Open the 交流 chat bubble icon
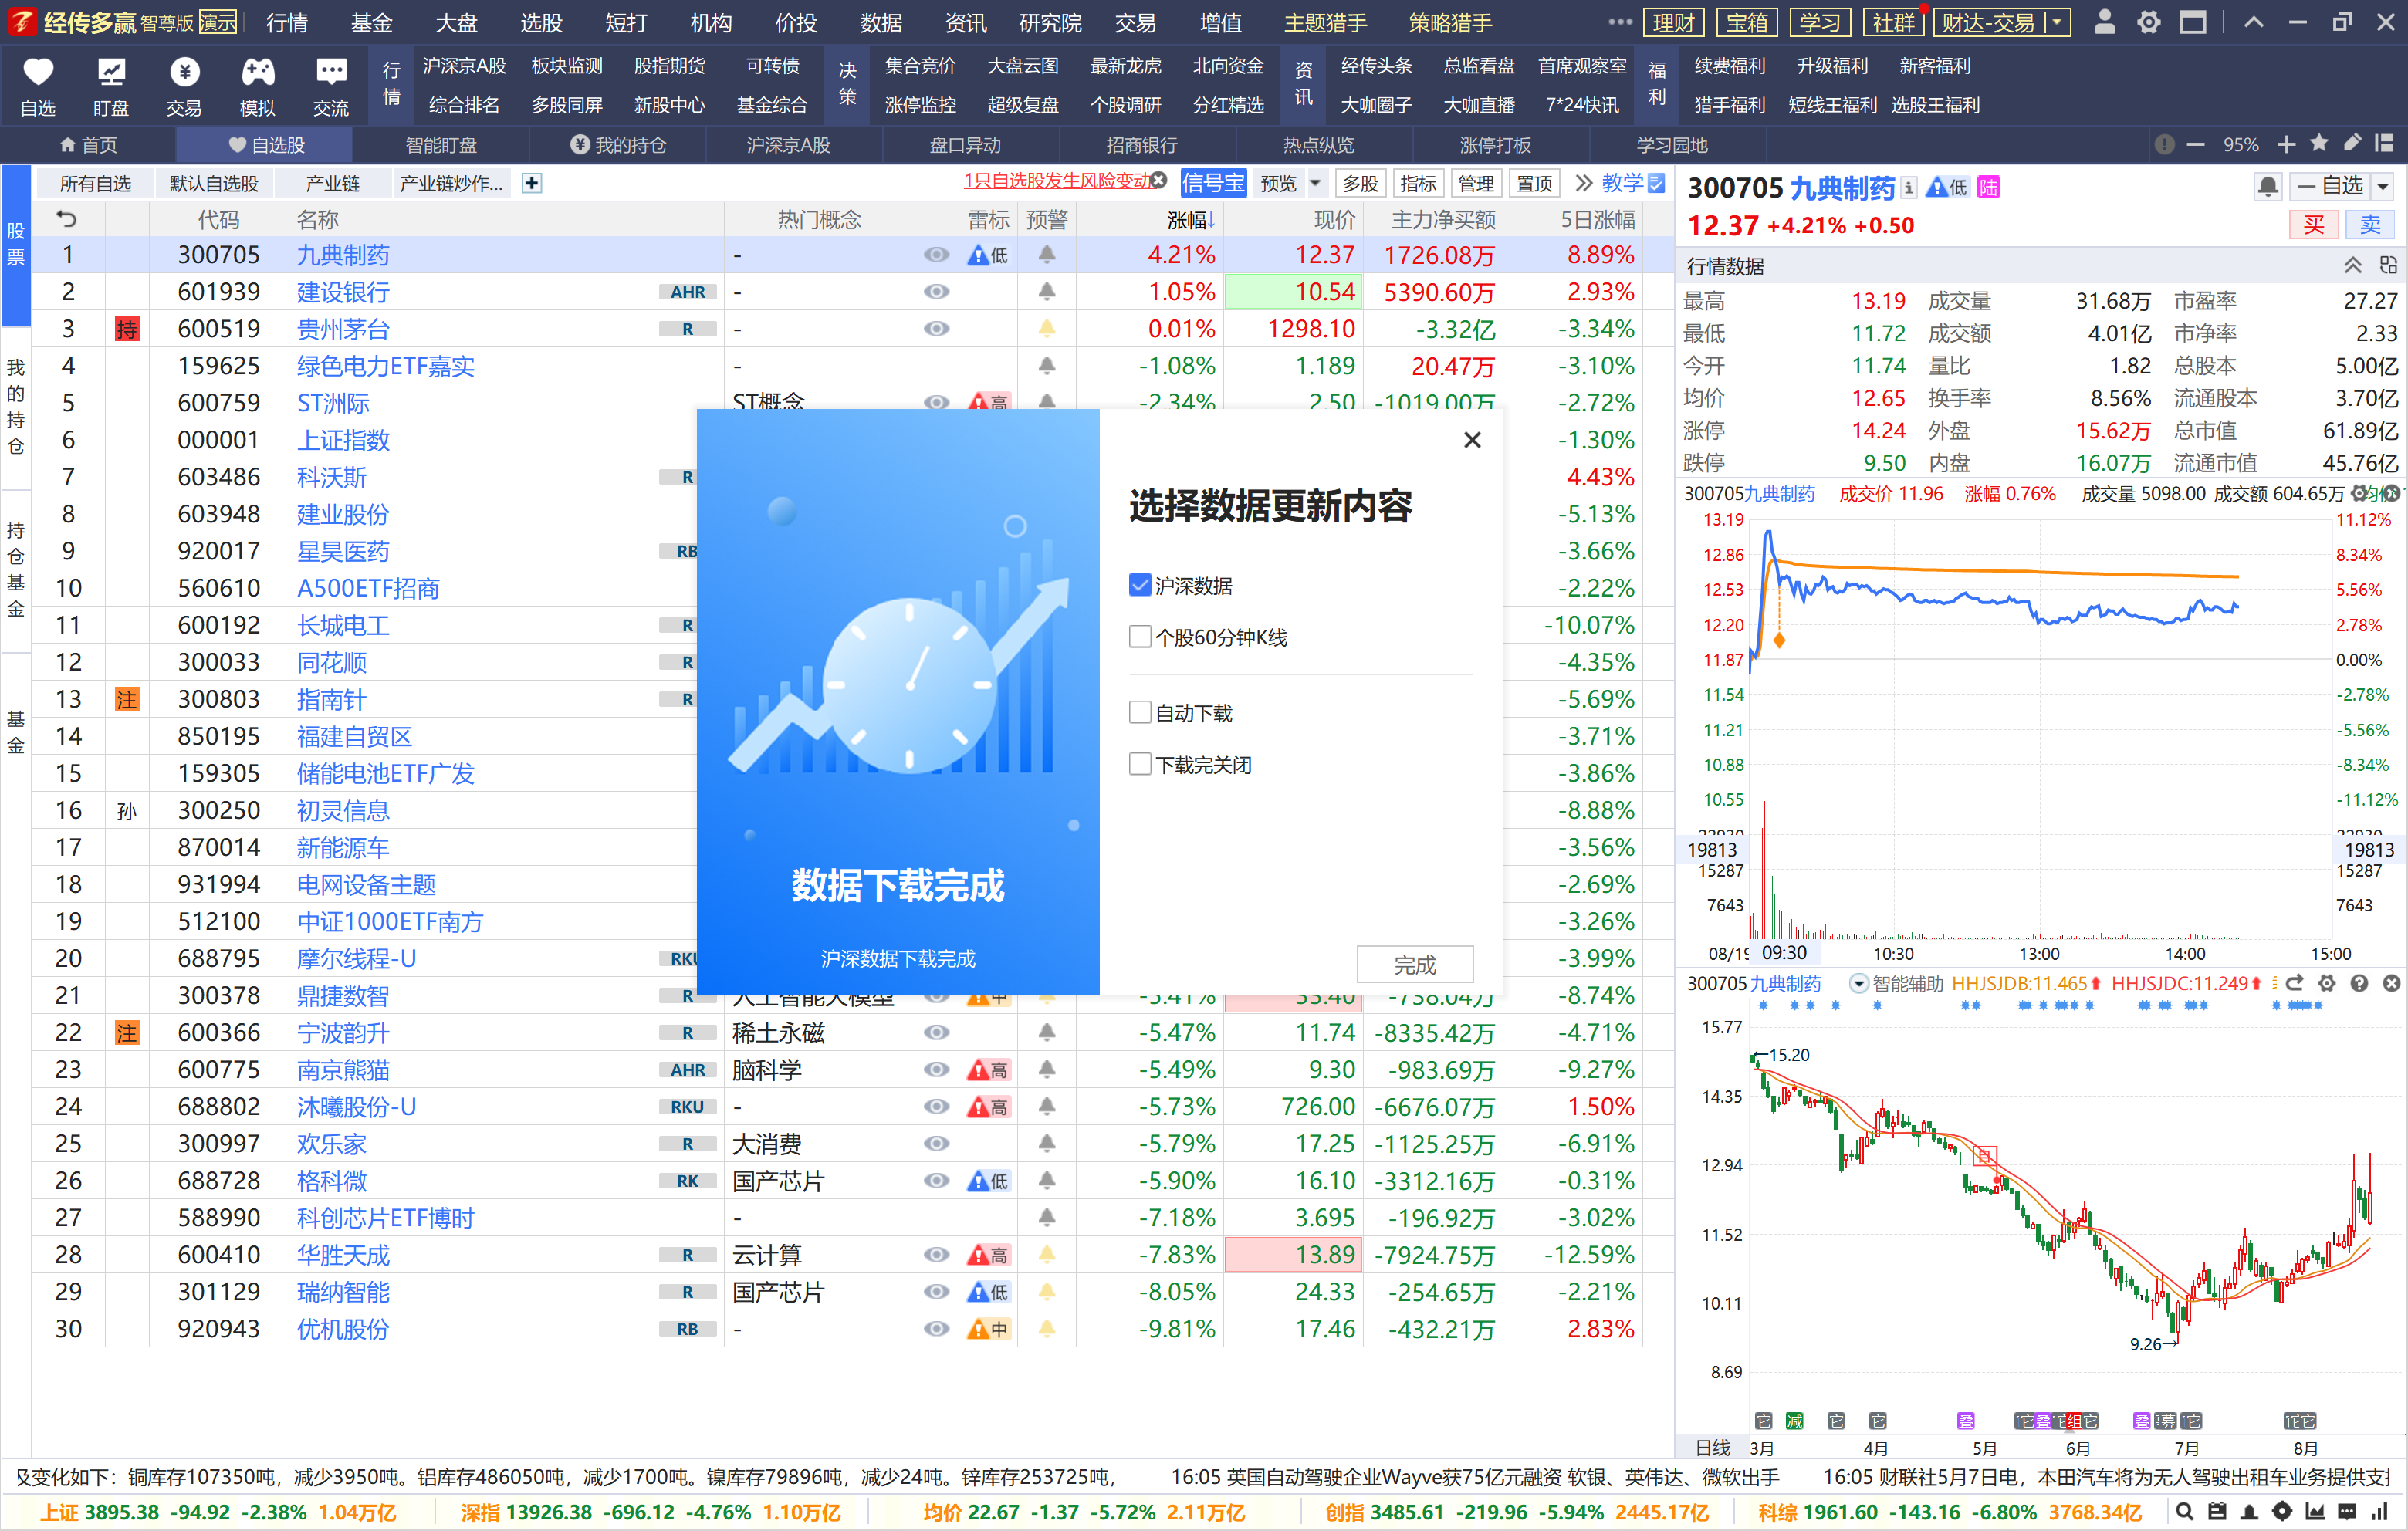The height and width of the screenshot is (1531, 2408). 331,72
